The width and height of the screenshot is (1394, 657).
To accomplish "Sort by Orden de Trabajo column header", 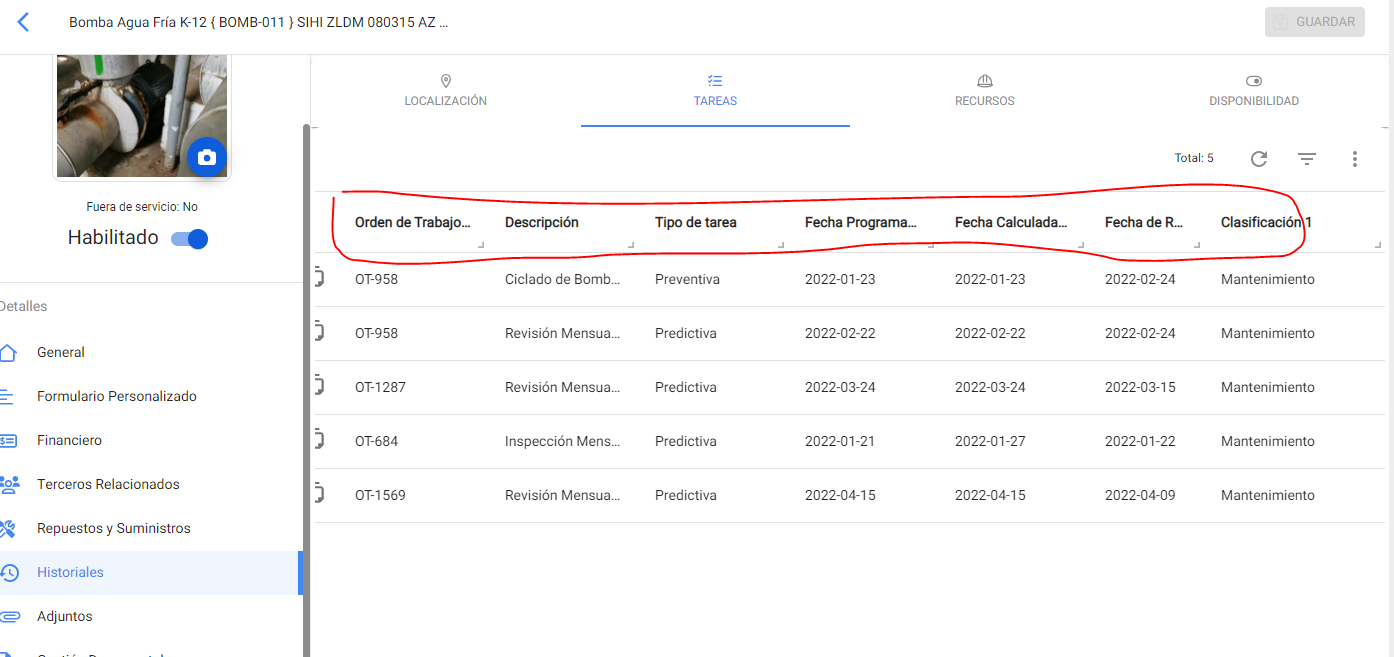I will (412, 222).
